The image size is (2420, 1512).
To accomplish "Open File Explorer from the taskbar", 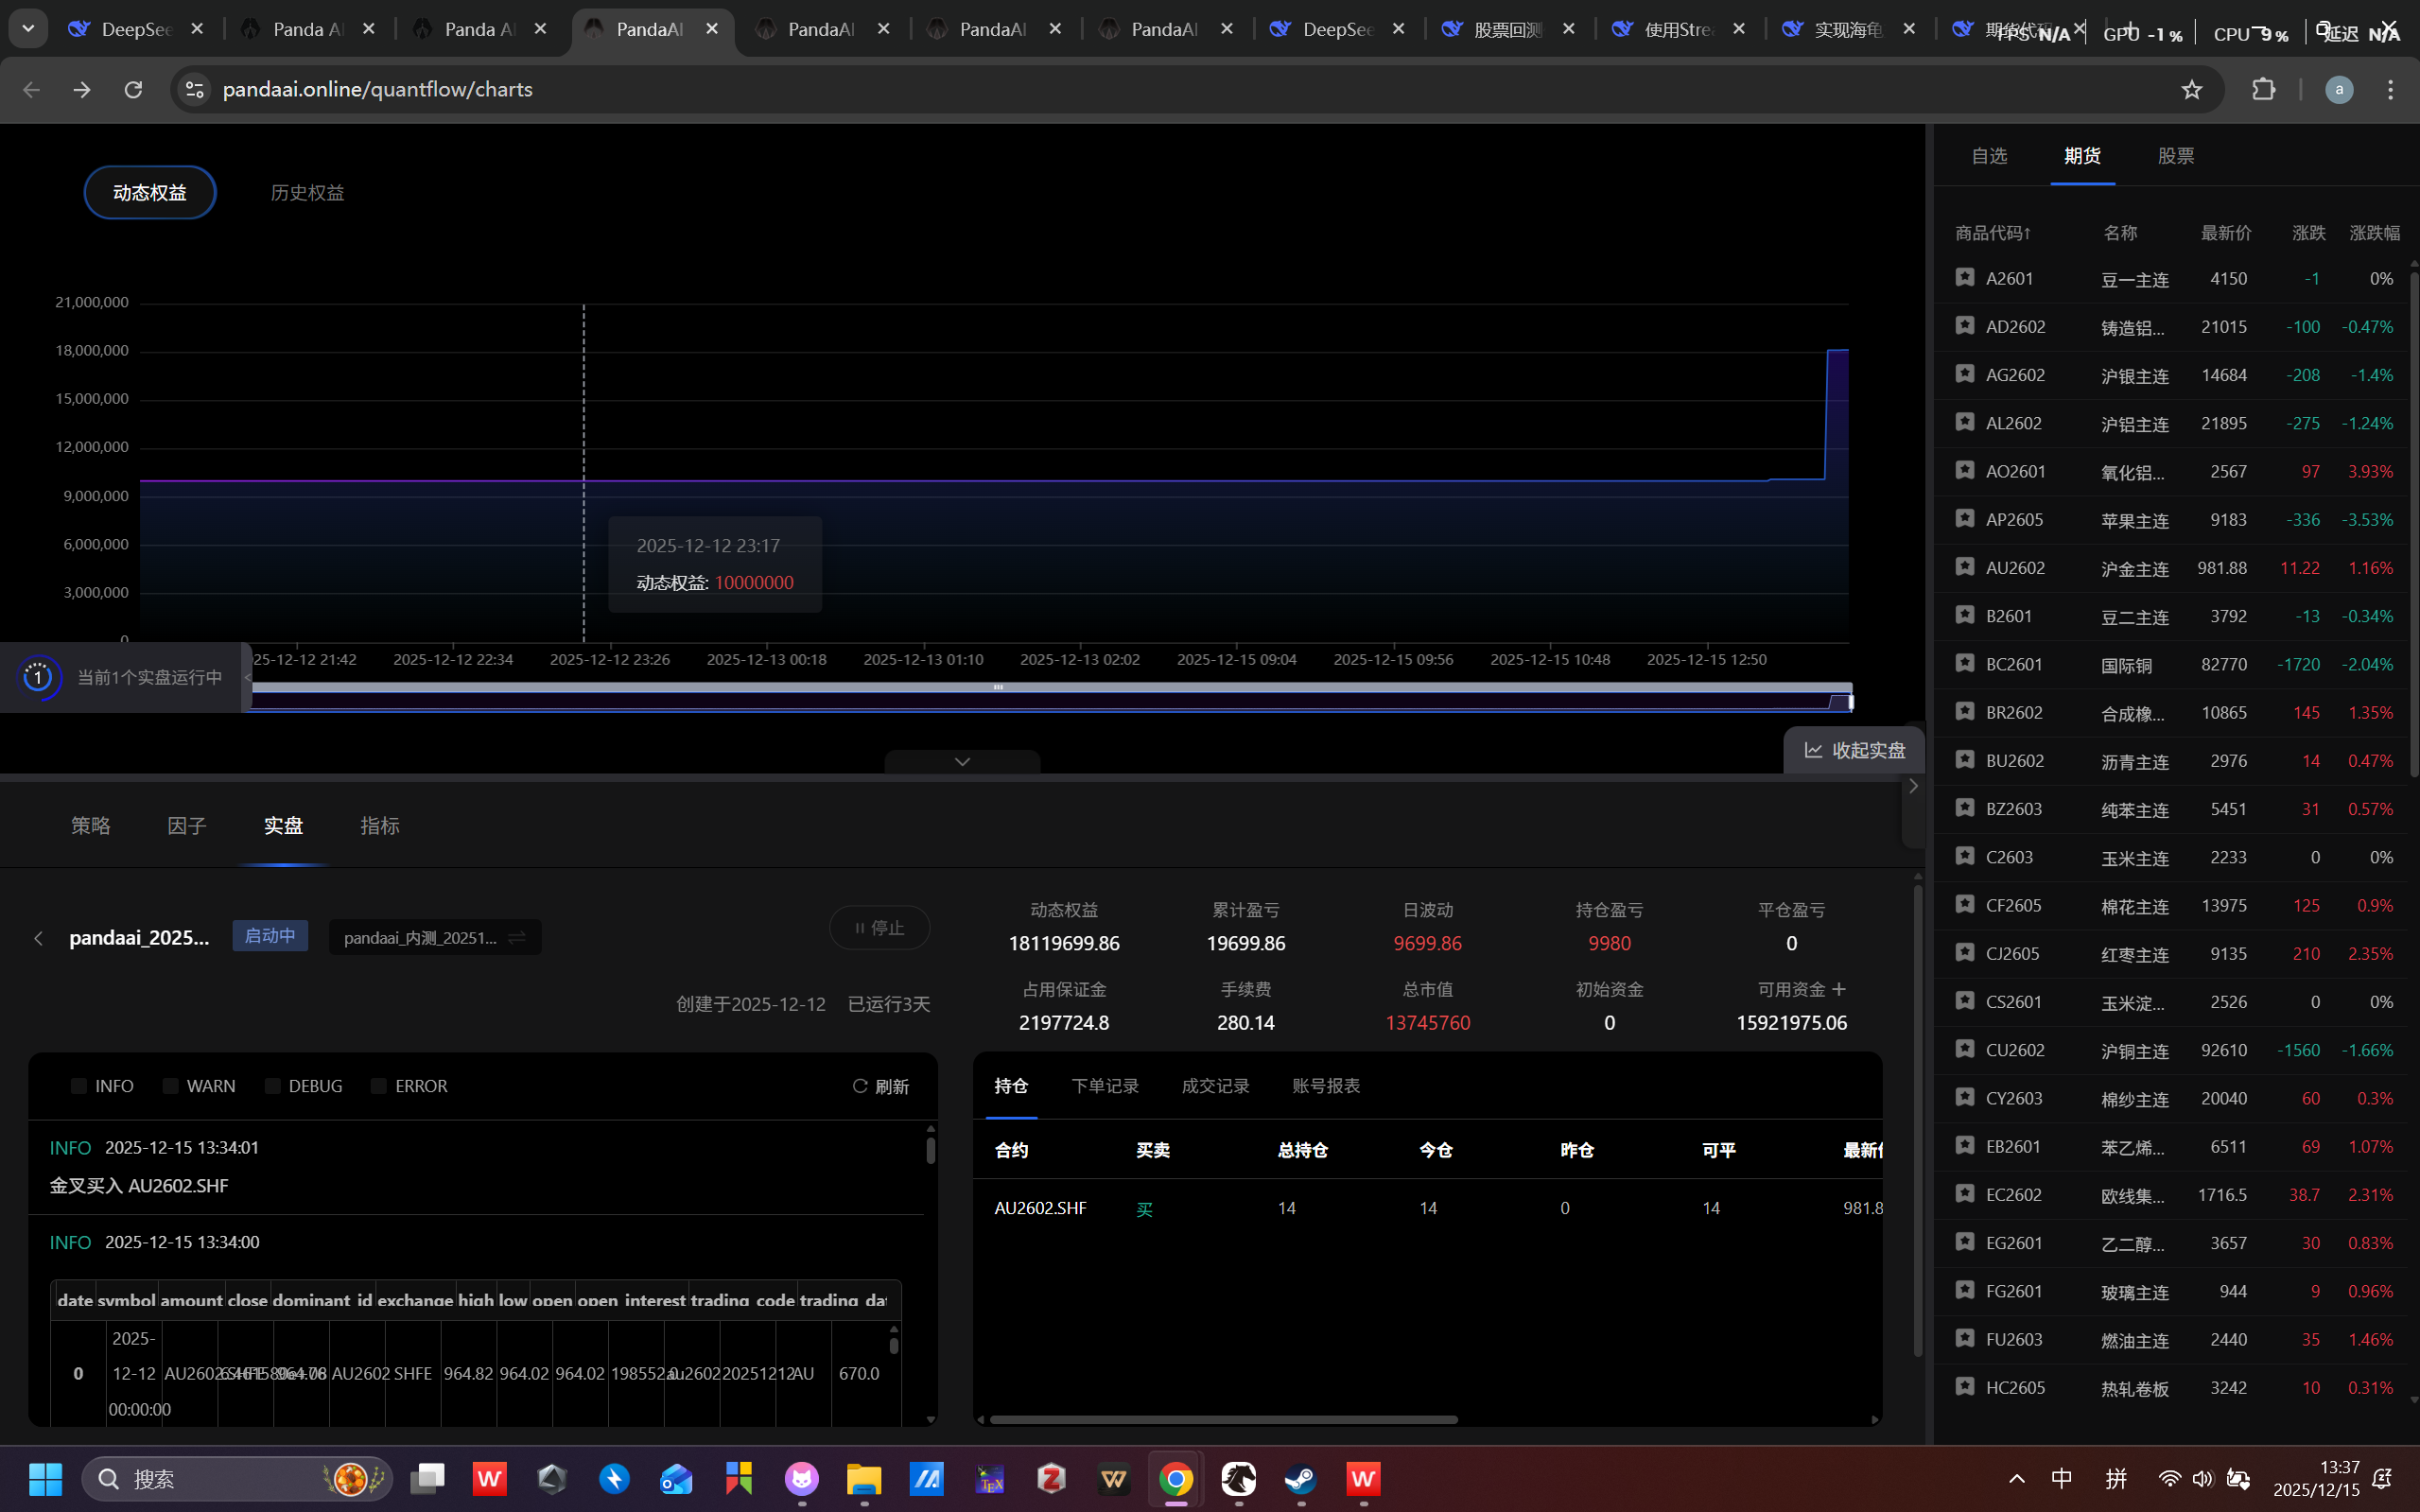I will (x=864, y=1478).
